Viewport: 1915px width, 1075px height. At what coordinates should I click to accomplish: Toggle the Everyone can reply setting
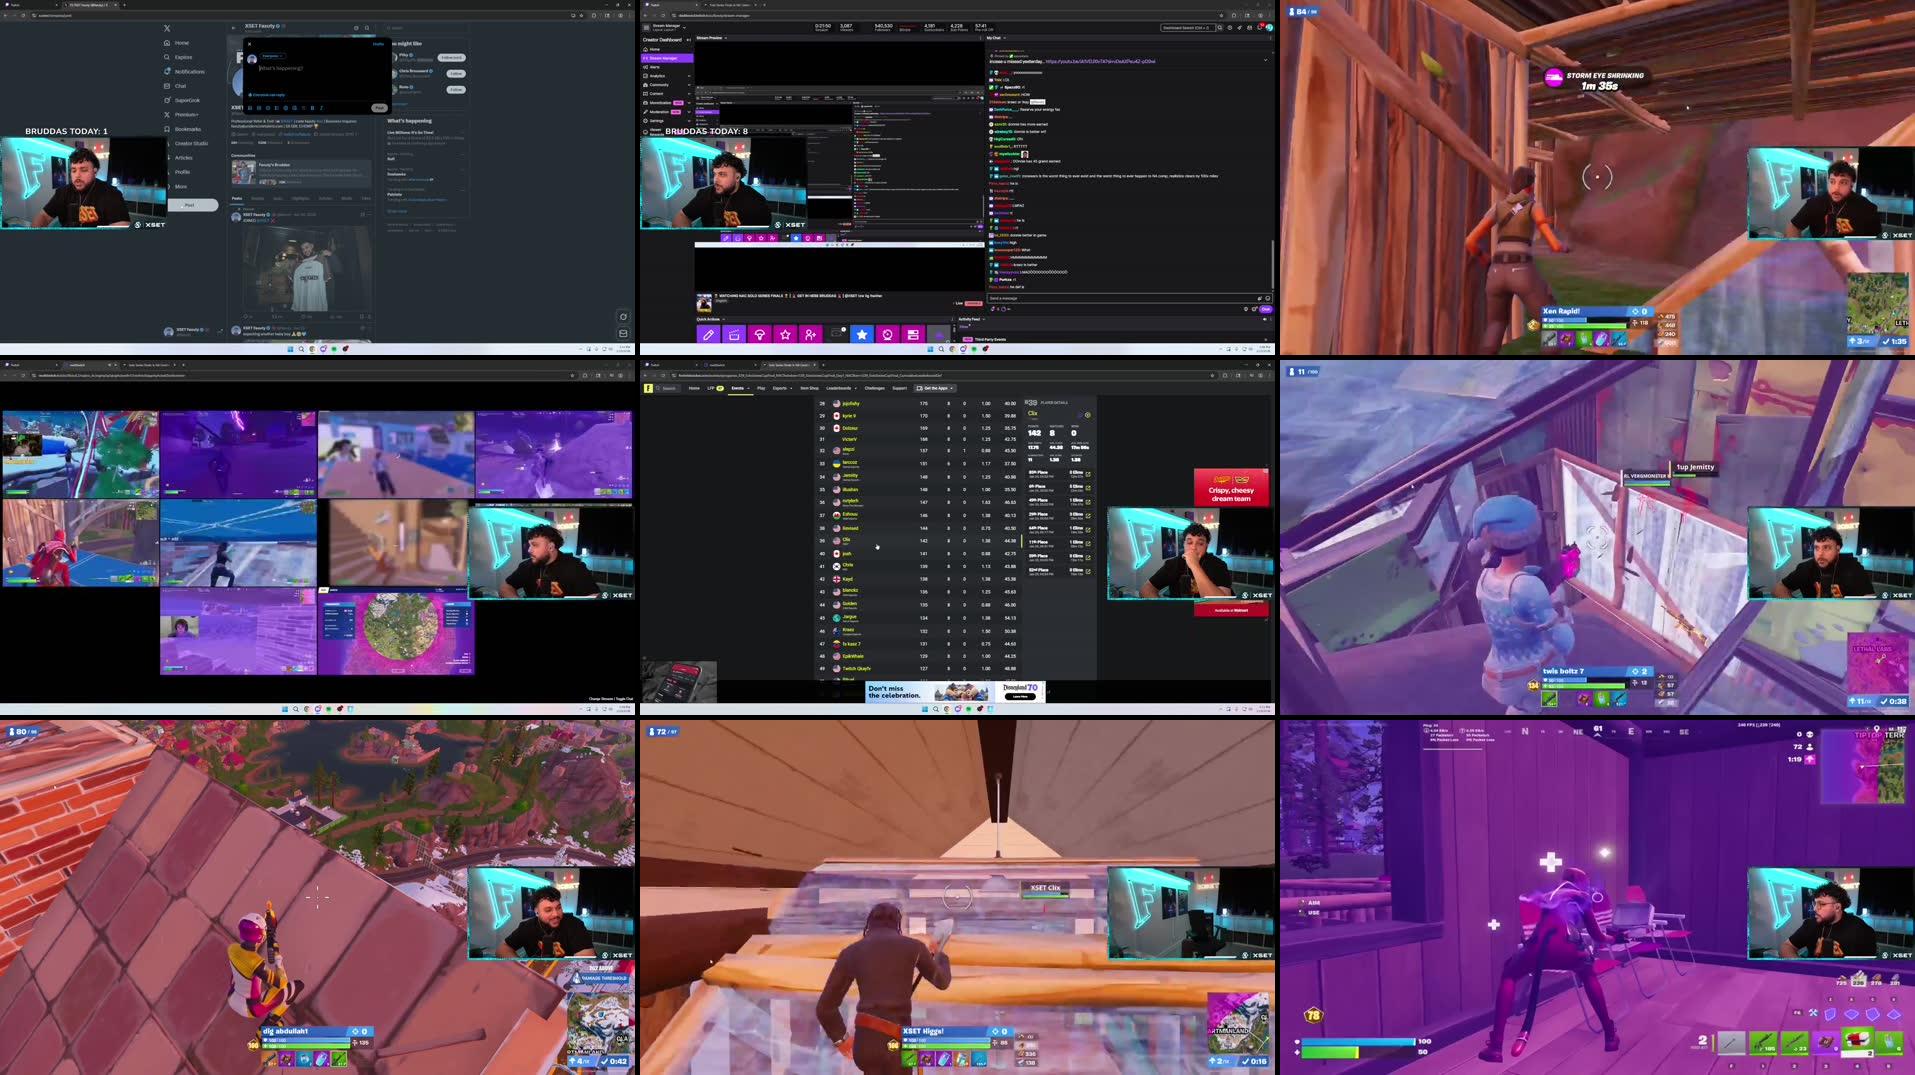point(266,95)
